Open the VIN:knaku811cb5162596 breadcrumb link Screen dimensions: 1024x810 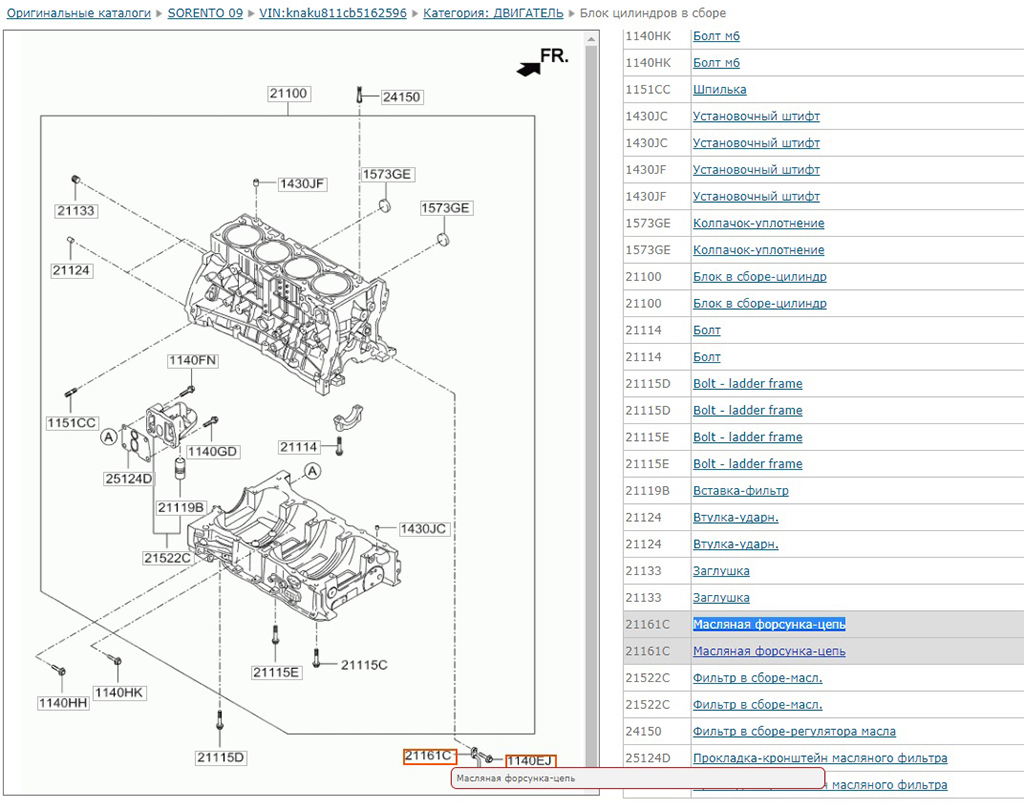(x=333, y=13)
